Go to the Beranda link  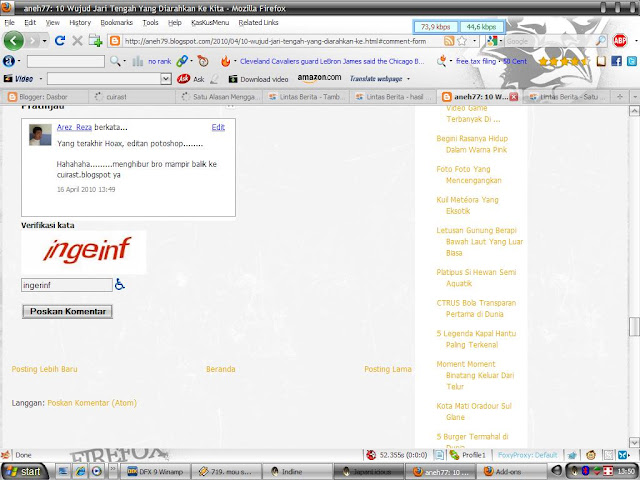pos(220,369)
